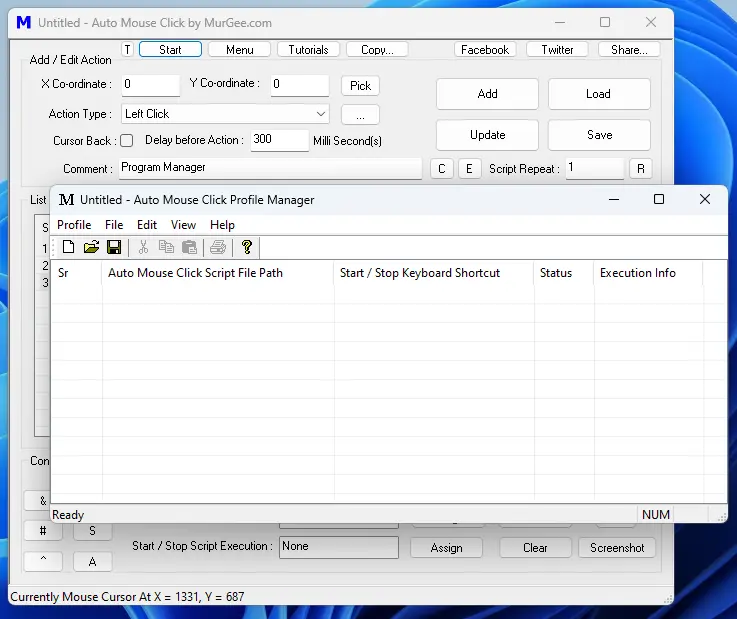737x619 pixels.
Task: Click the Sr column header
Action: pos(76,273)
